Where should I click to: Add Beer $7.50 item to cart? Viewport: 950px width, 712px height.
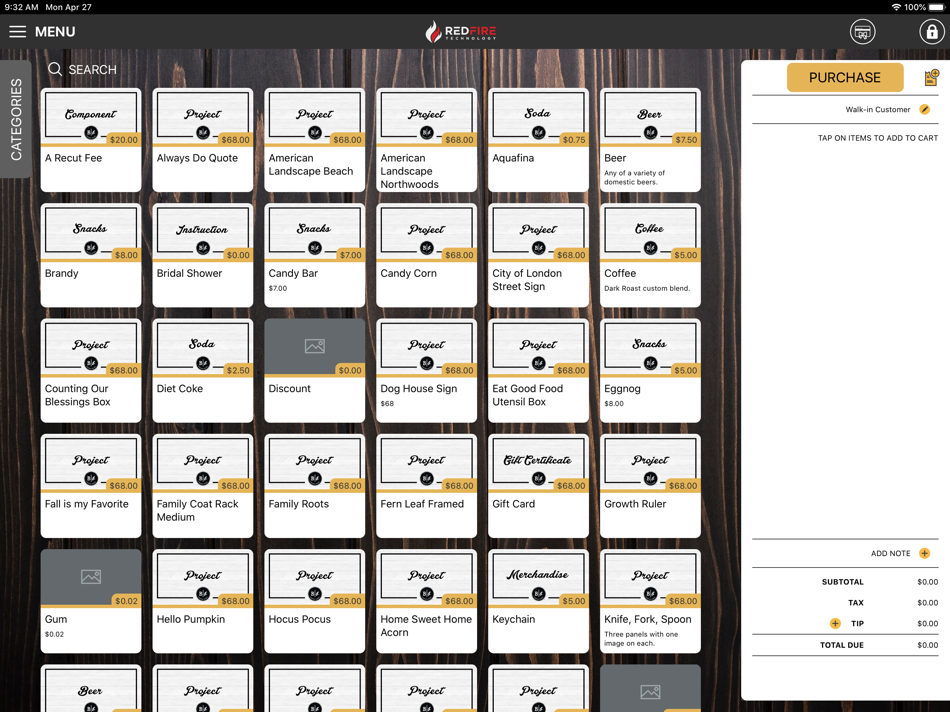pyautogui.click(x=650, y=140)
